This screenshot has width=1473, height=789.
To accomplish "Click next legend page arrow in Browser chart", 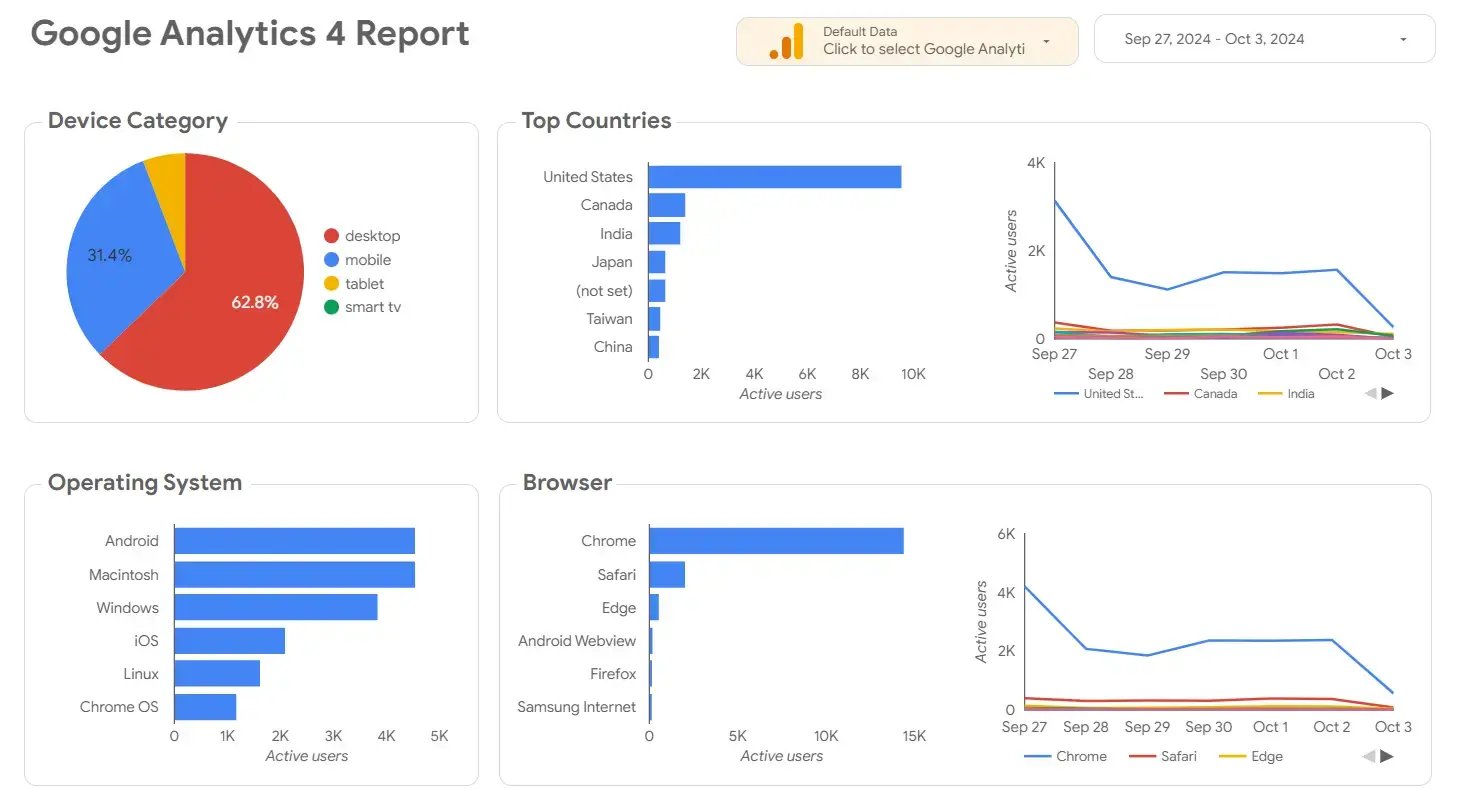I will 1387,756.
